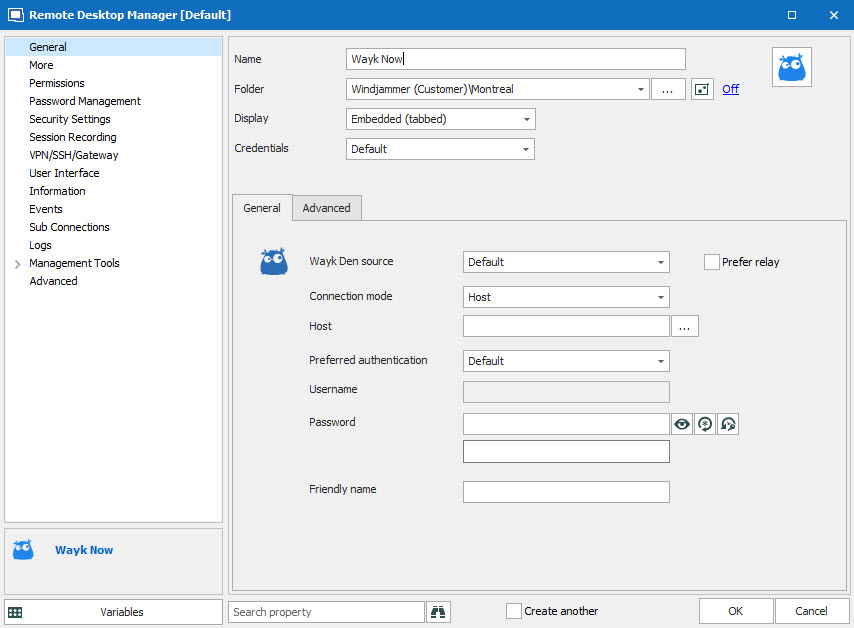Click Remote Desktop Manager title bar icon
Viewport: 854px width, 628px height.
(x=15, y=15)
